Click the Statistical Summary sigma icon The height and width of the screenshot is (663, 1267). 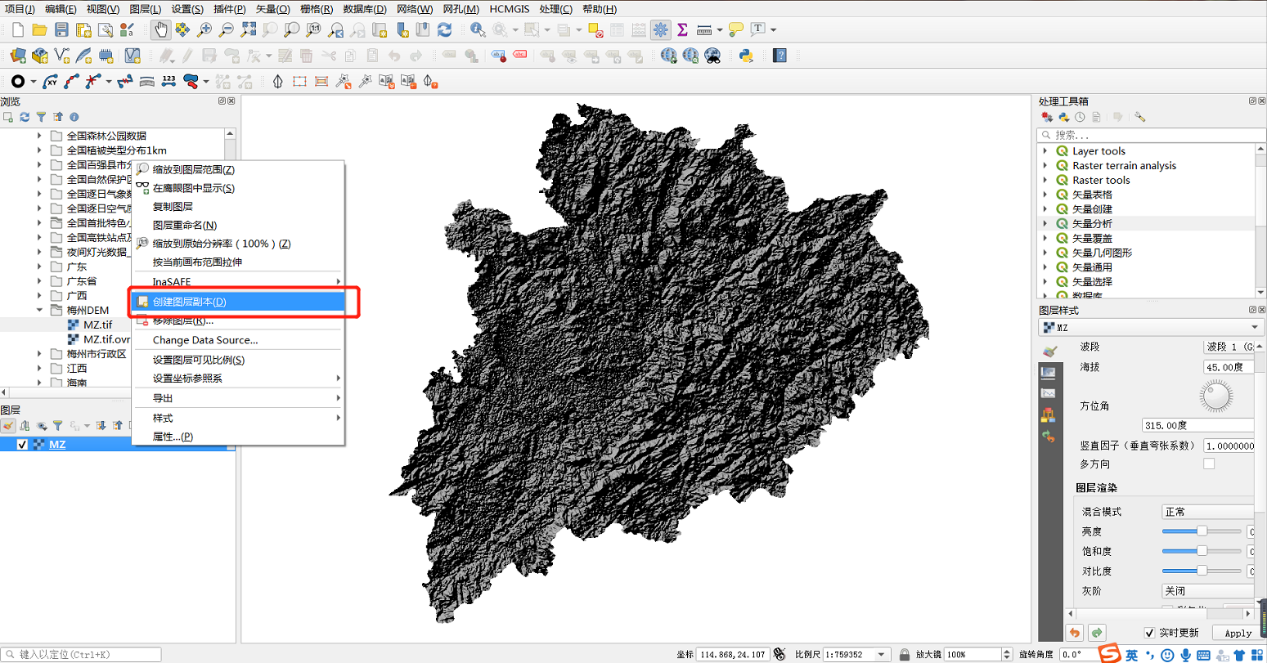click(682, 30)
